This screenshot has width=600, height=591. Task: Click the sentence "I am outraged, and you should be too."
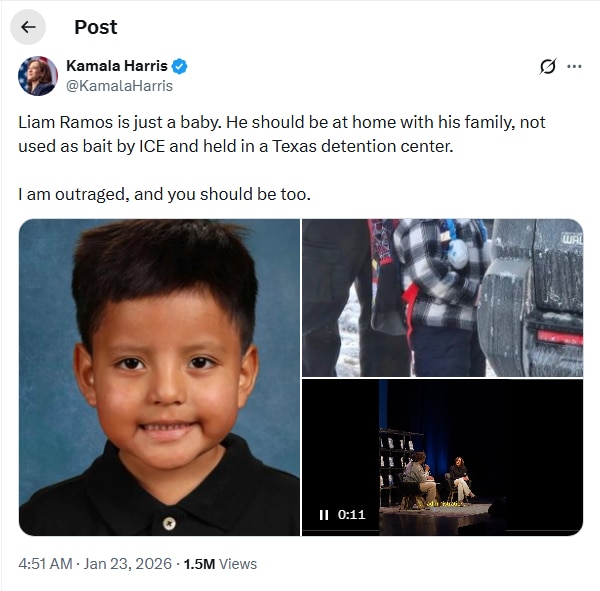[164, 193]
